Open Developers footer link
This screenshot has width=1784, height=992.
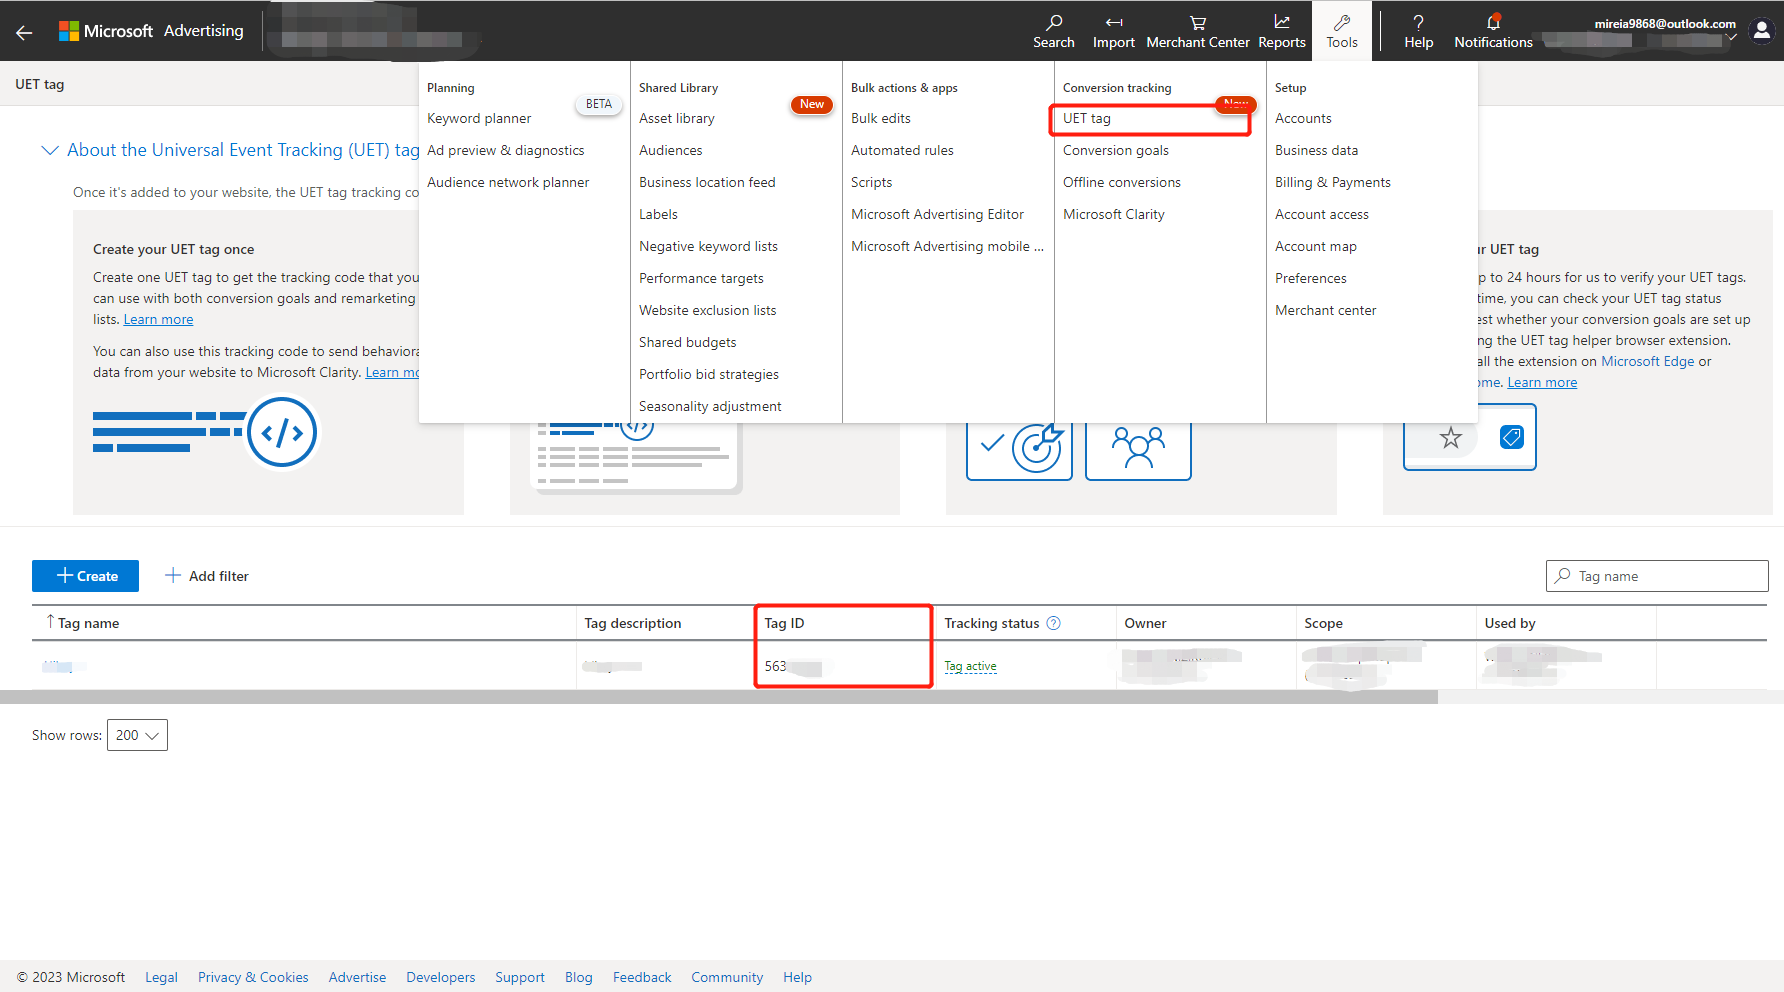pos(440,977)
